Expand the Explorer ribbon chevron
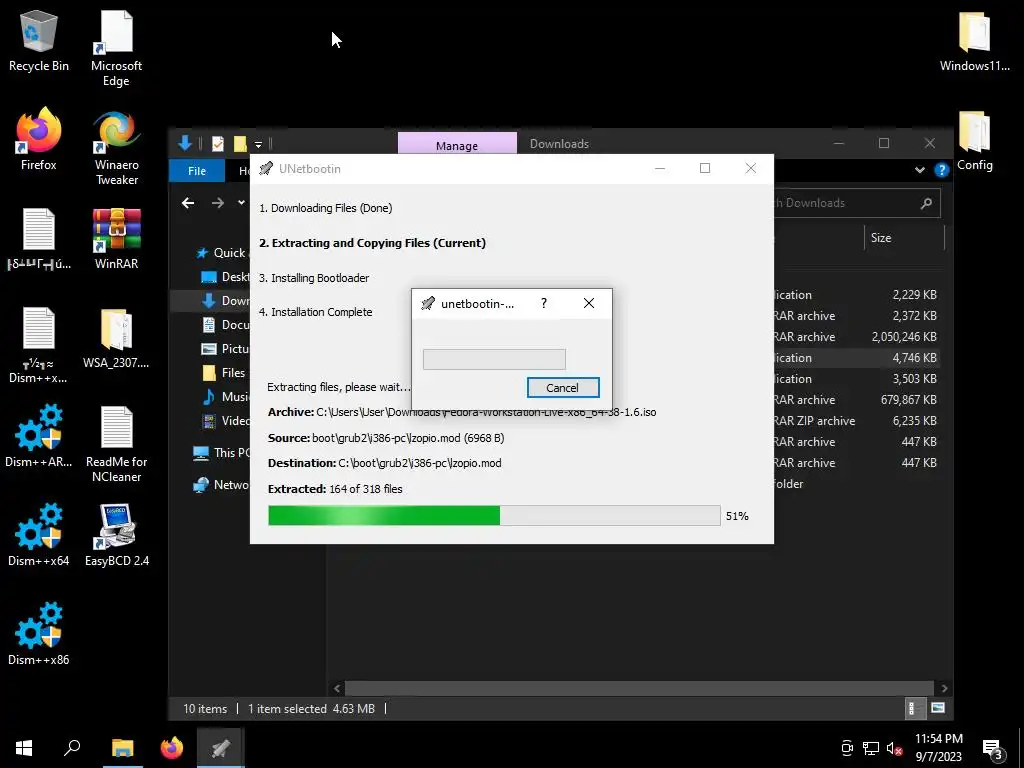This screenshot has height=768, width=1024. point(920,170)
